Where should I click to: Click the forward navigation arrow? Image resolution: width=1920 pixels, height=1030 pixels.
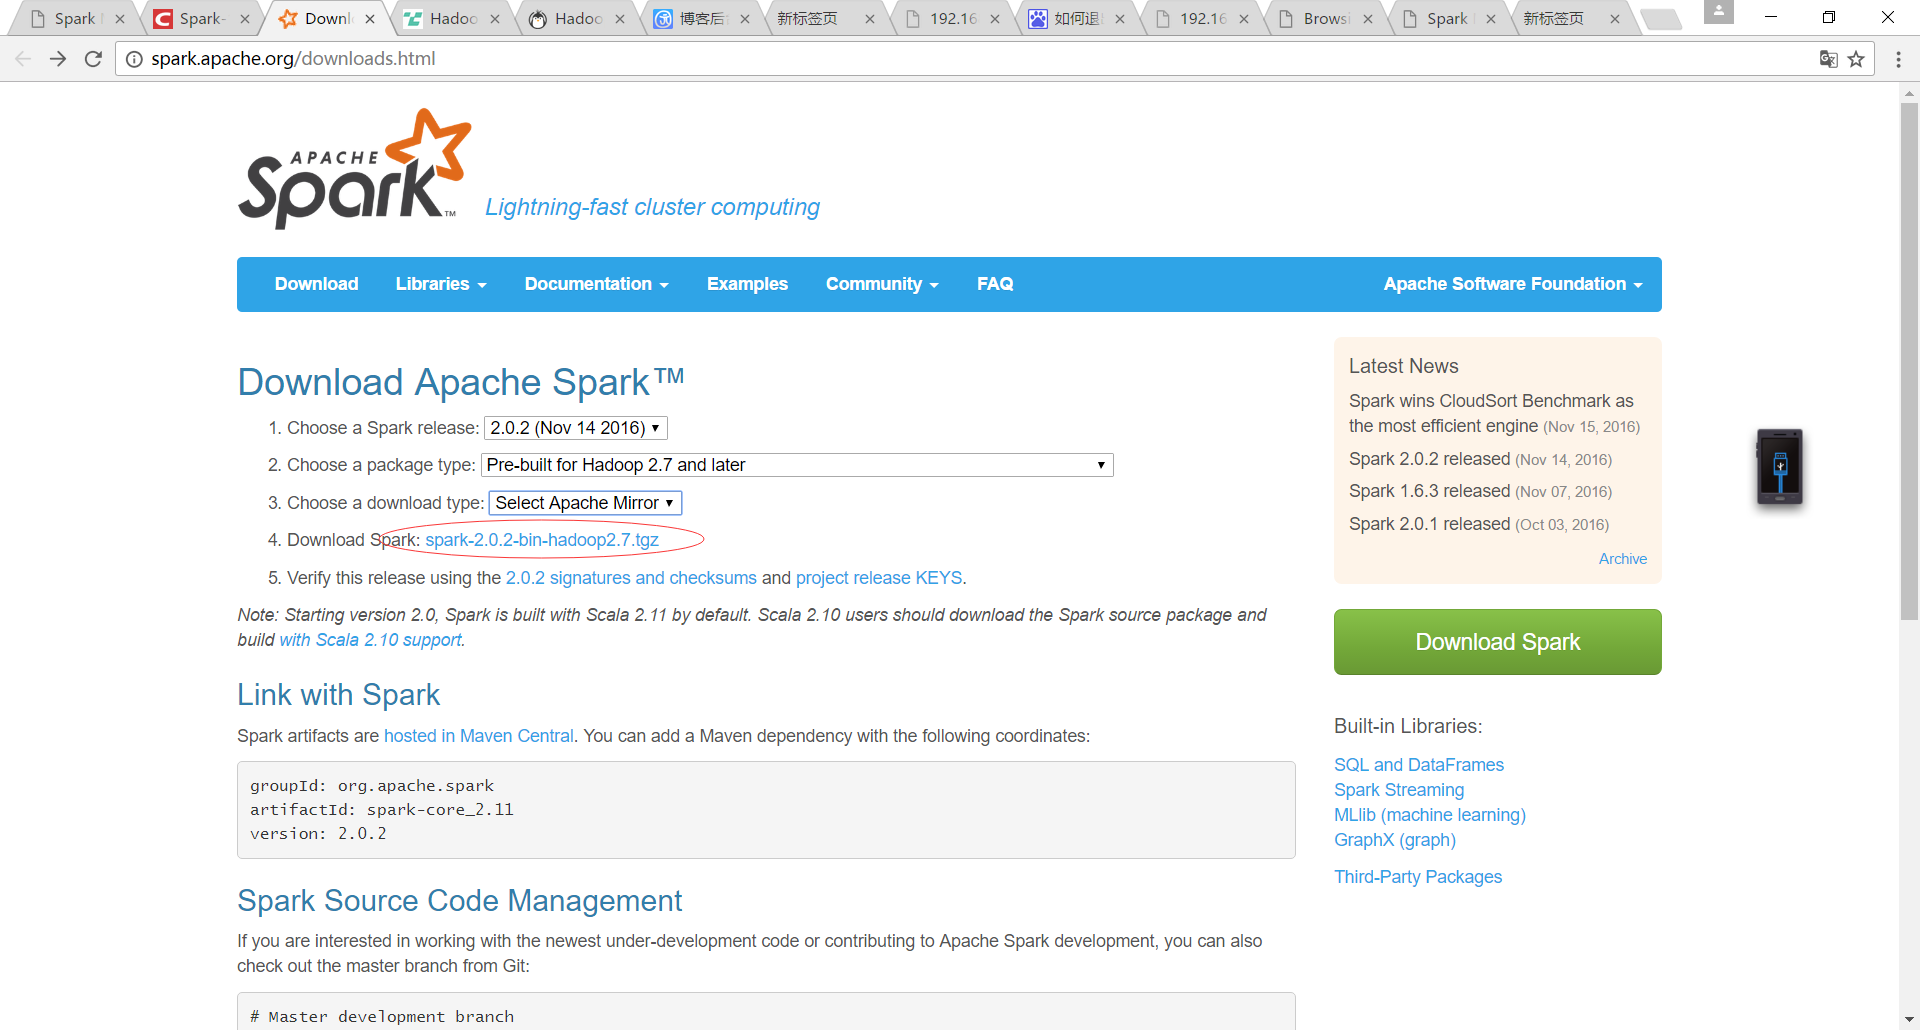(x=58, y=59)
